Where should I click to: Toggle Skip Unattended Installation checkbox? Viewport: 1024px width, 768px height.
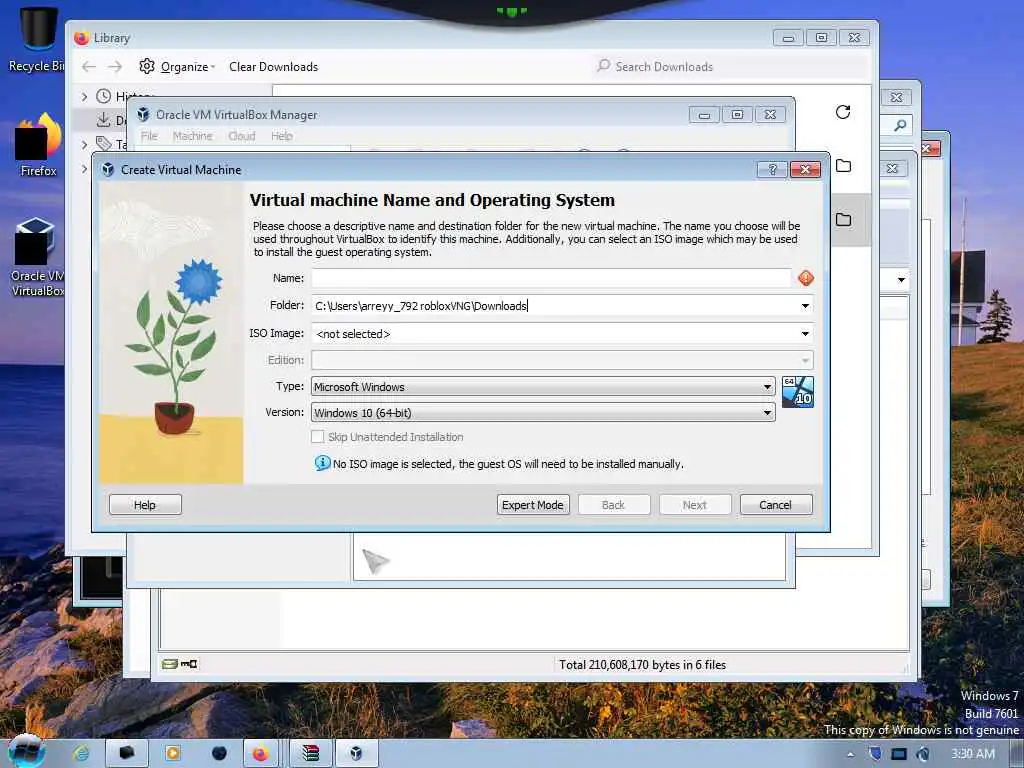tap(317, 437)
